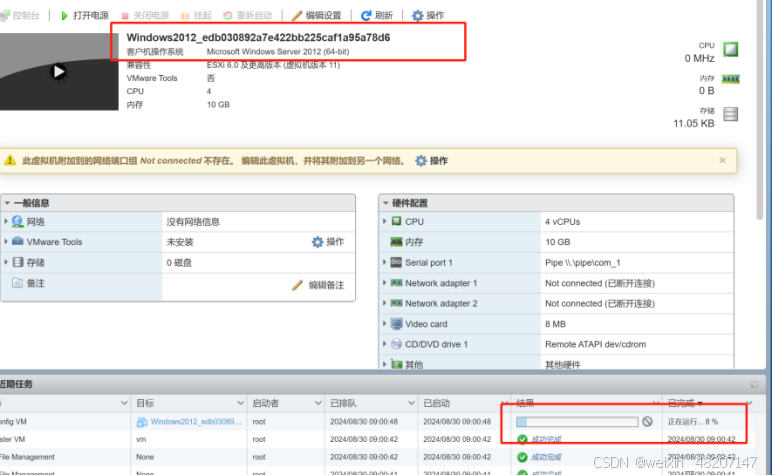Open the Actions (操作) toolbar menu
The width and height of the screenshot is (773, 476).
[428, 15]
